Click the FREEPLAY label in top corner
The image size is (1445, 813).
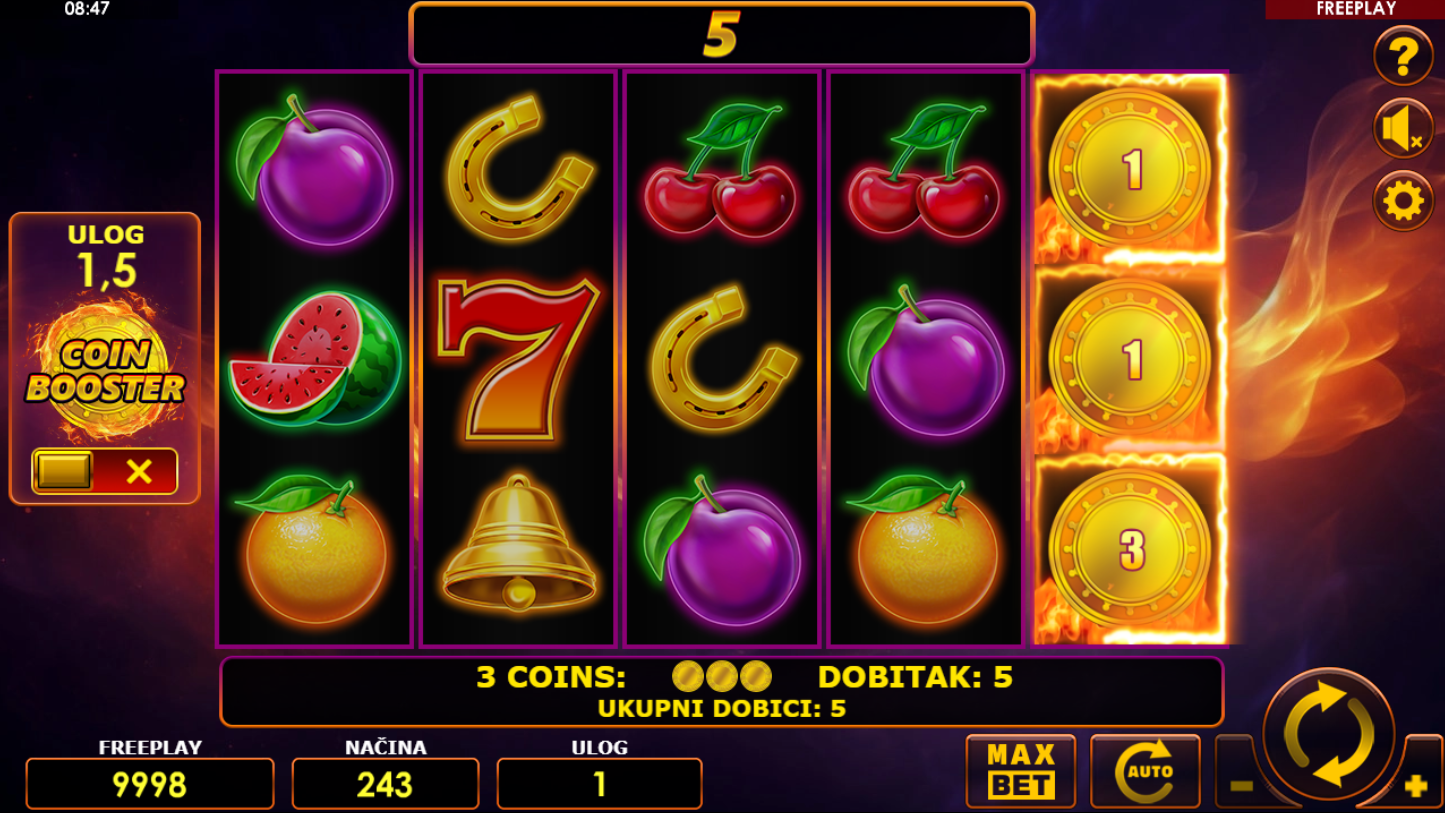coord(1355,9)
